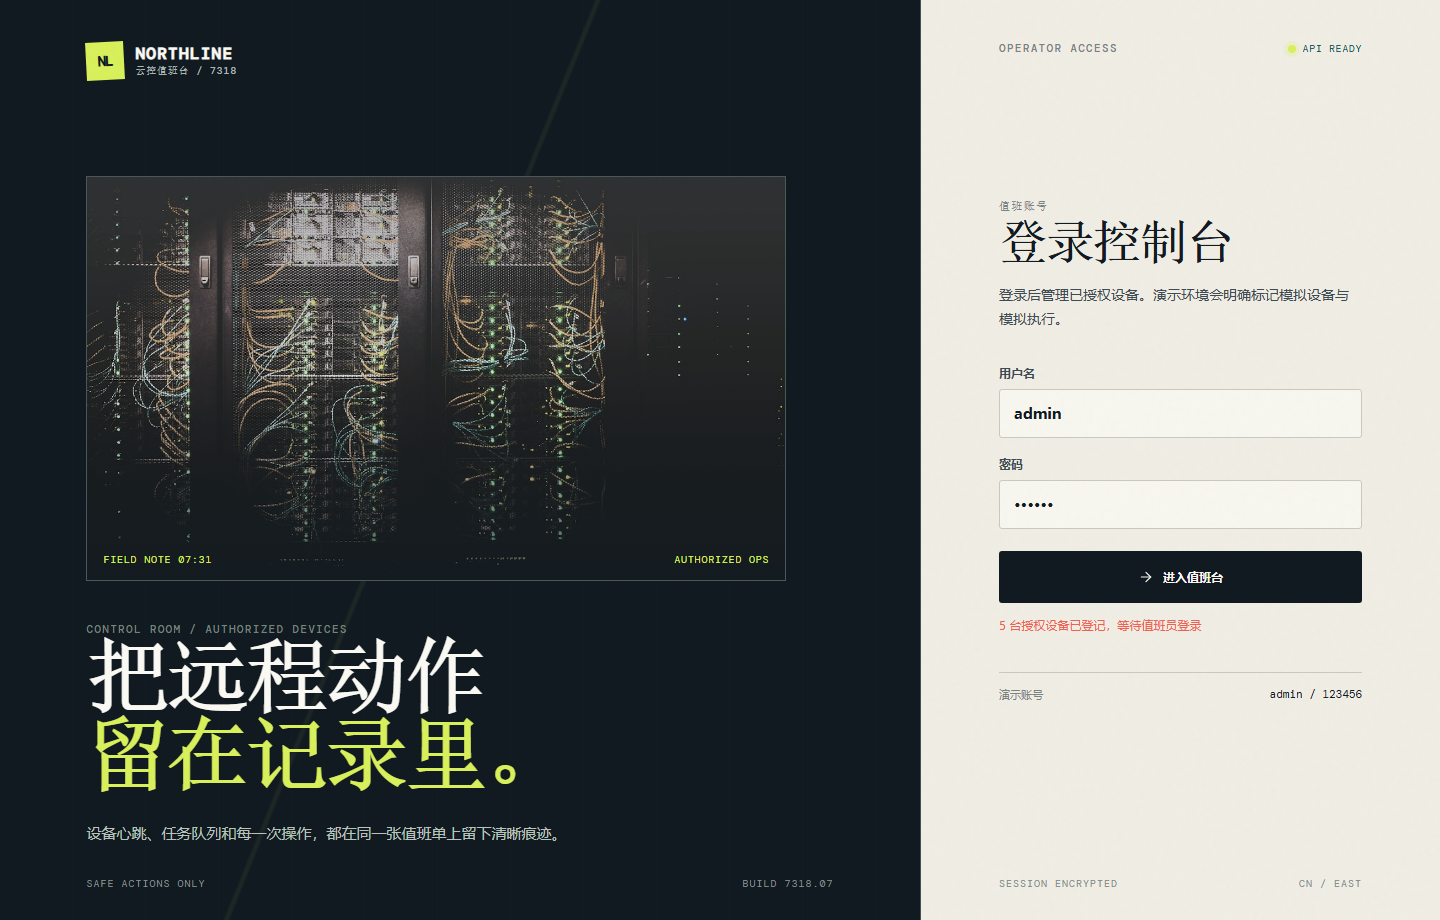Click the SAFE ACTIONS ONLY footer text

145,884
